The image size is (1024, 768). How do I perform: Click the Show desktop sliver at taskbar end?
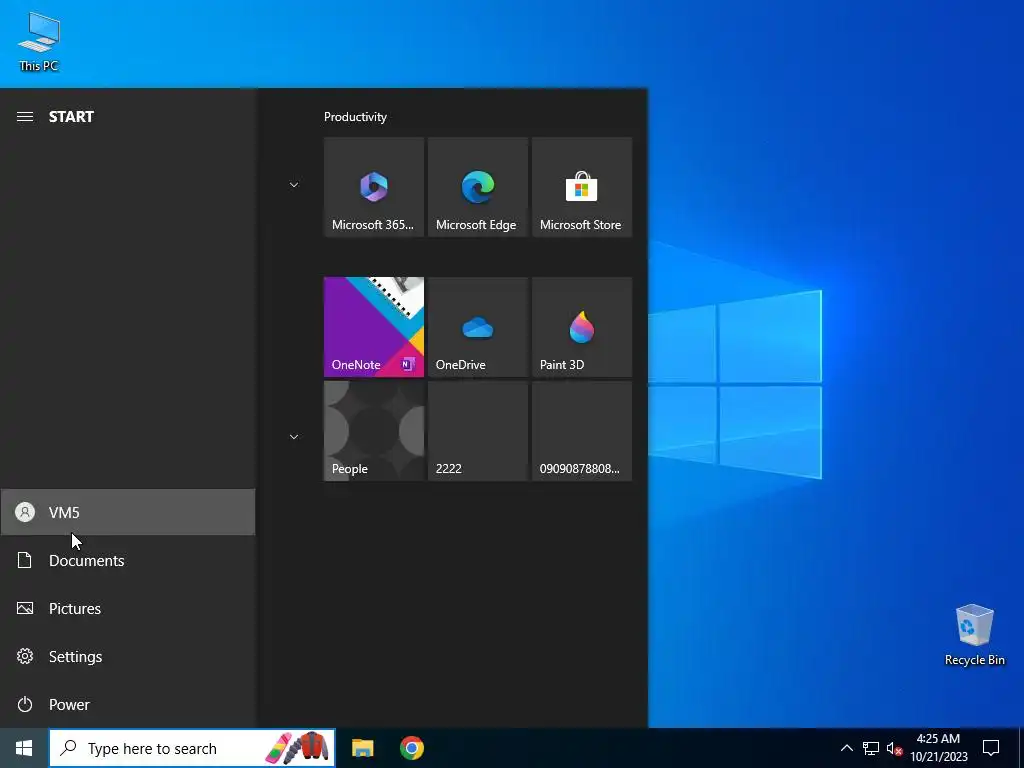(x=1021, y=748)
